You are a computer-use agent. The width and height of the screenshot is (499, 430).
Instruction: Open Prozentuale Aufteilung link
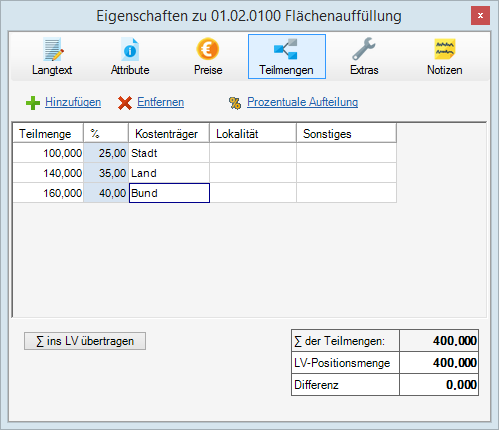tap(302, 102)
